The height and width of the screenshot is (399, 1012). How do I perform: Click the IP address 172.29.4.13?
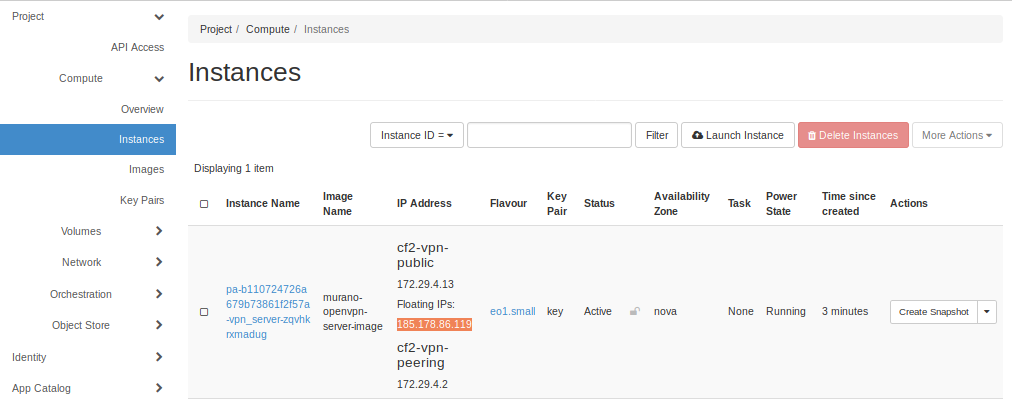426,284
